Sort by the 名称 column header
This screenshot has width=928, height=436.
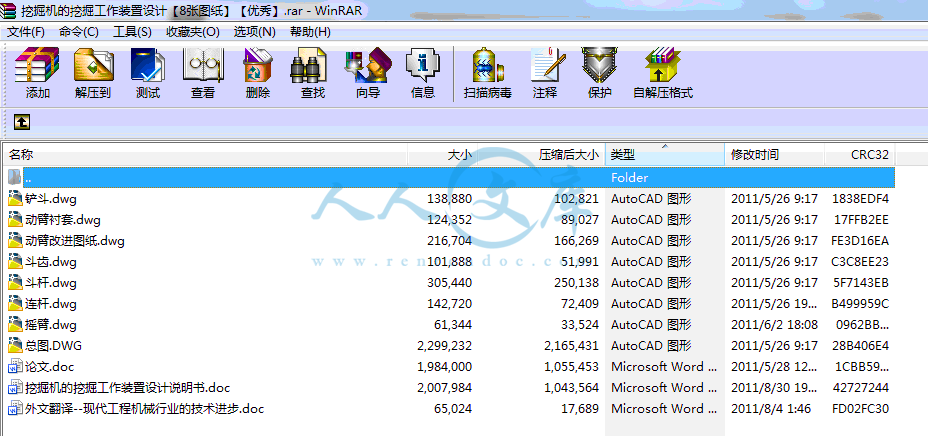[206, 155]
